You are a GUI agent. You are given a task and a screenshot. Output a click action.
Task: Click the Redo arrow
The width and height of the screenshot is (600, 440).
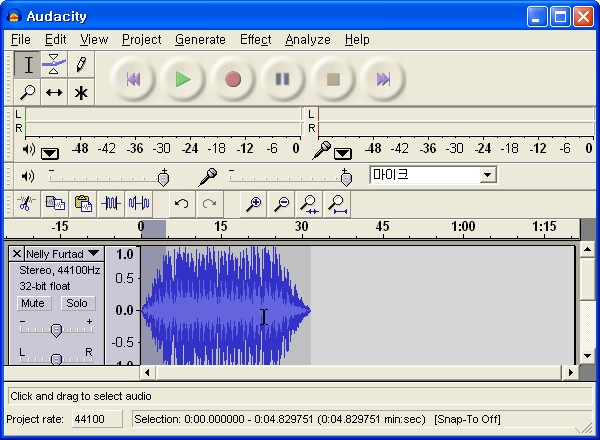pos(209,203)
